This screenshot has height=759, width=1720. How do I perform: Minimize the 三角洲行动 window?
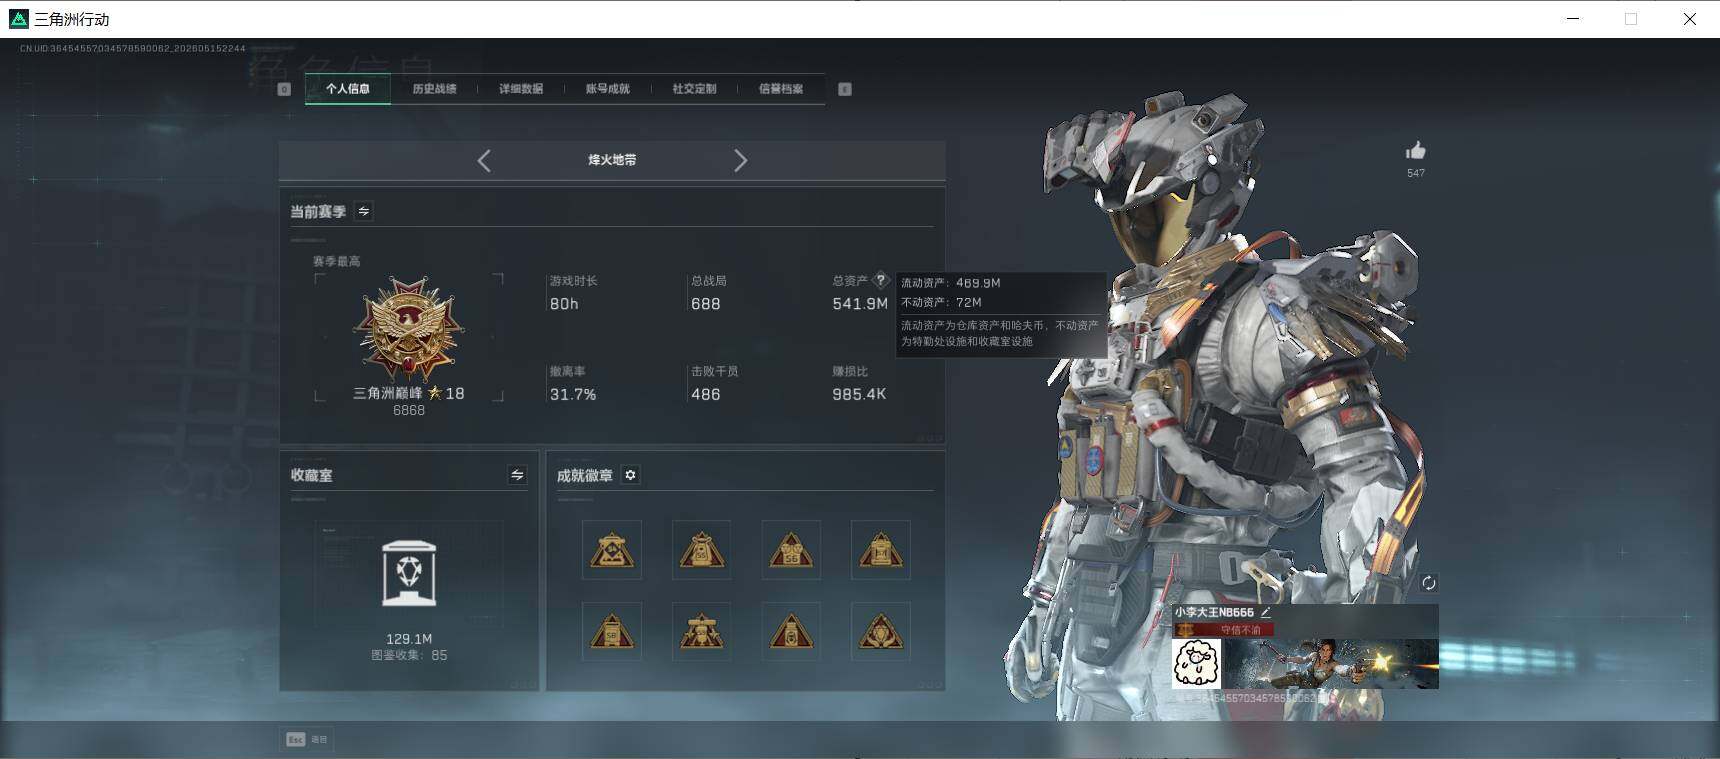click(x=1573, y=19)
